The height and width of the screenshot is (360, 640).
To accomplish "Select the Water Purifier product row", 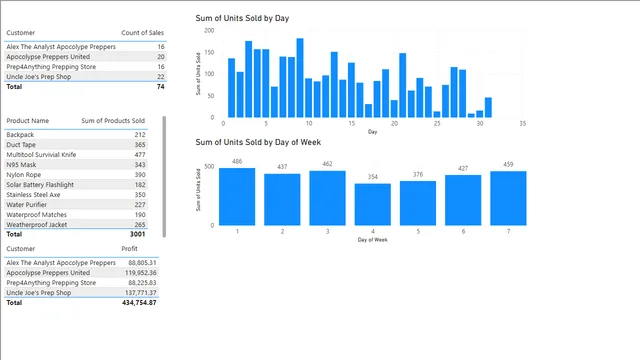I will 76,204.
